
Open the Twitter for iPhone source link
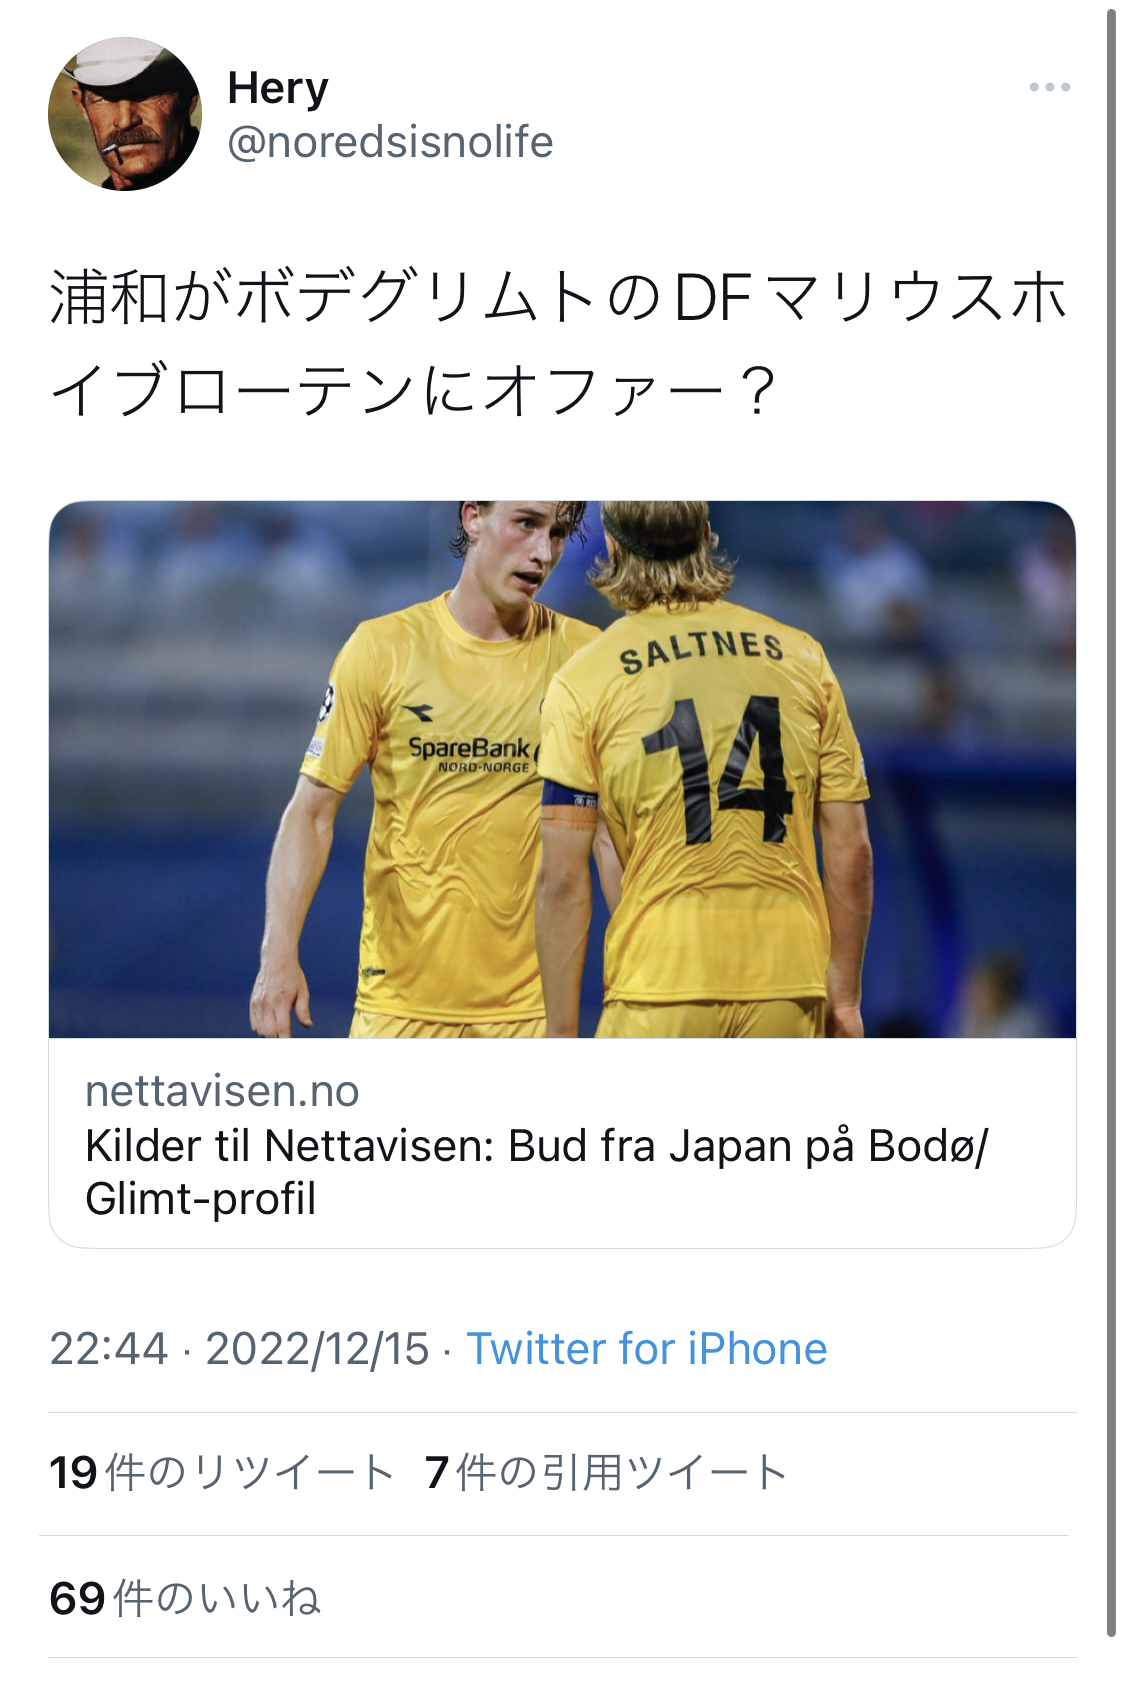[646, 1349]
